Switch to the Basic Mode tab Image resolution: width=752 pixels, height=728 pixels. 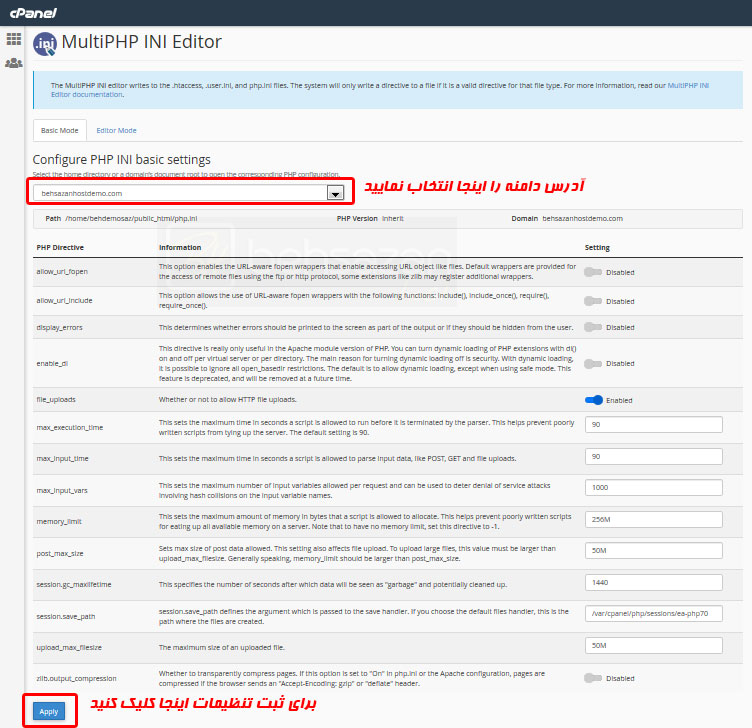(59, 130)
